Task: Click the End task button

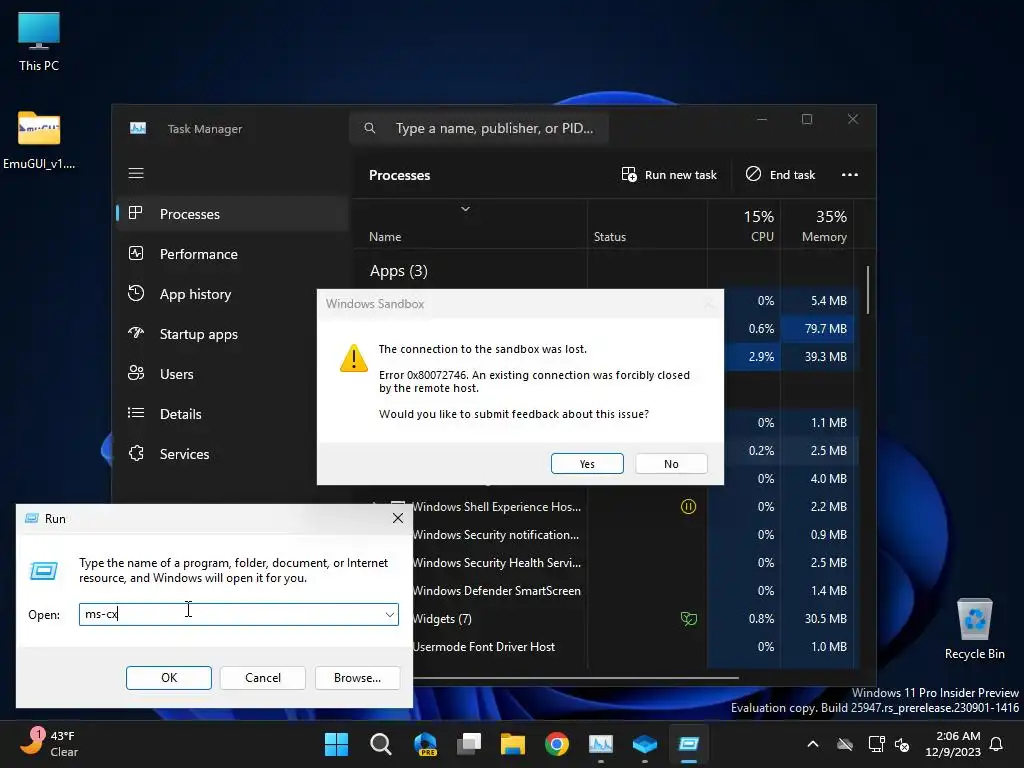Action: click(780, 174)
